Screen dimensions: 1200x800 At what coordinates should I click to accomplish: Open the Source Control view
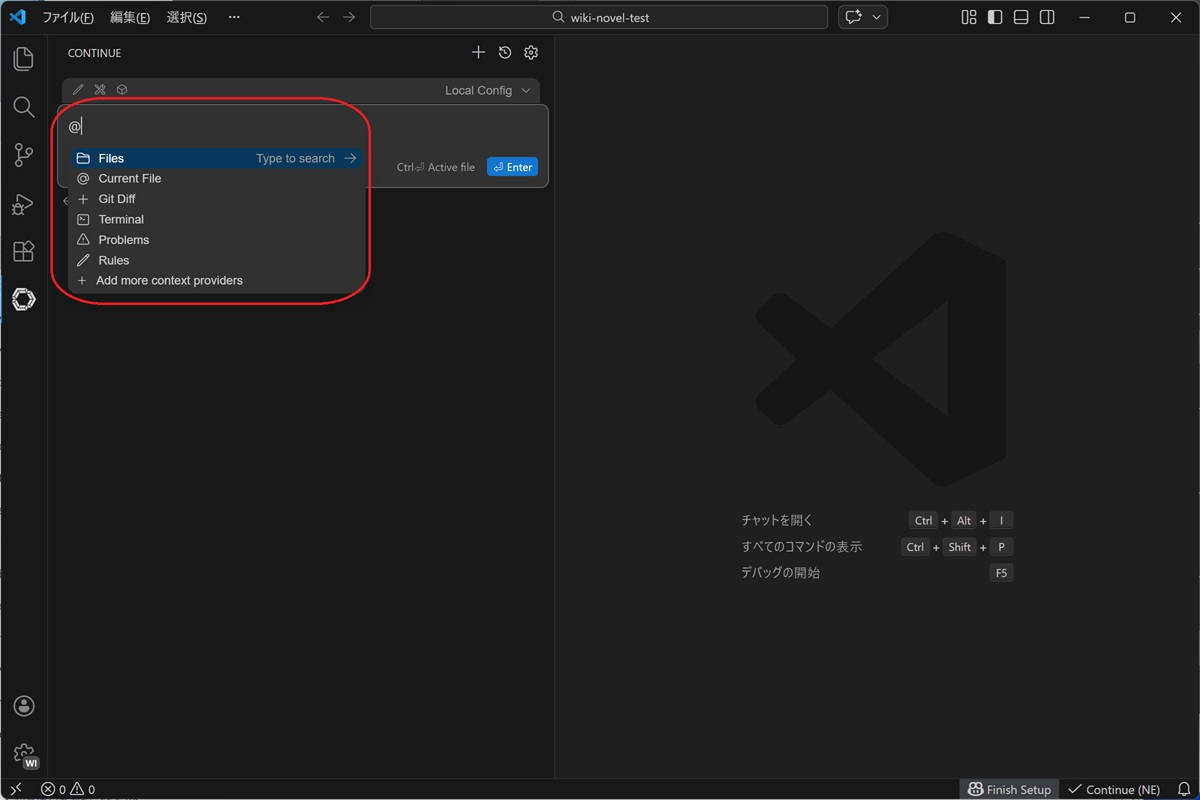[x=23, y=155]
